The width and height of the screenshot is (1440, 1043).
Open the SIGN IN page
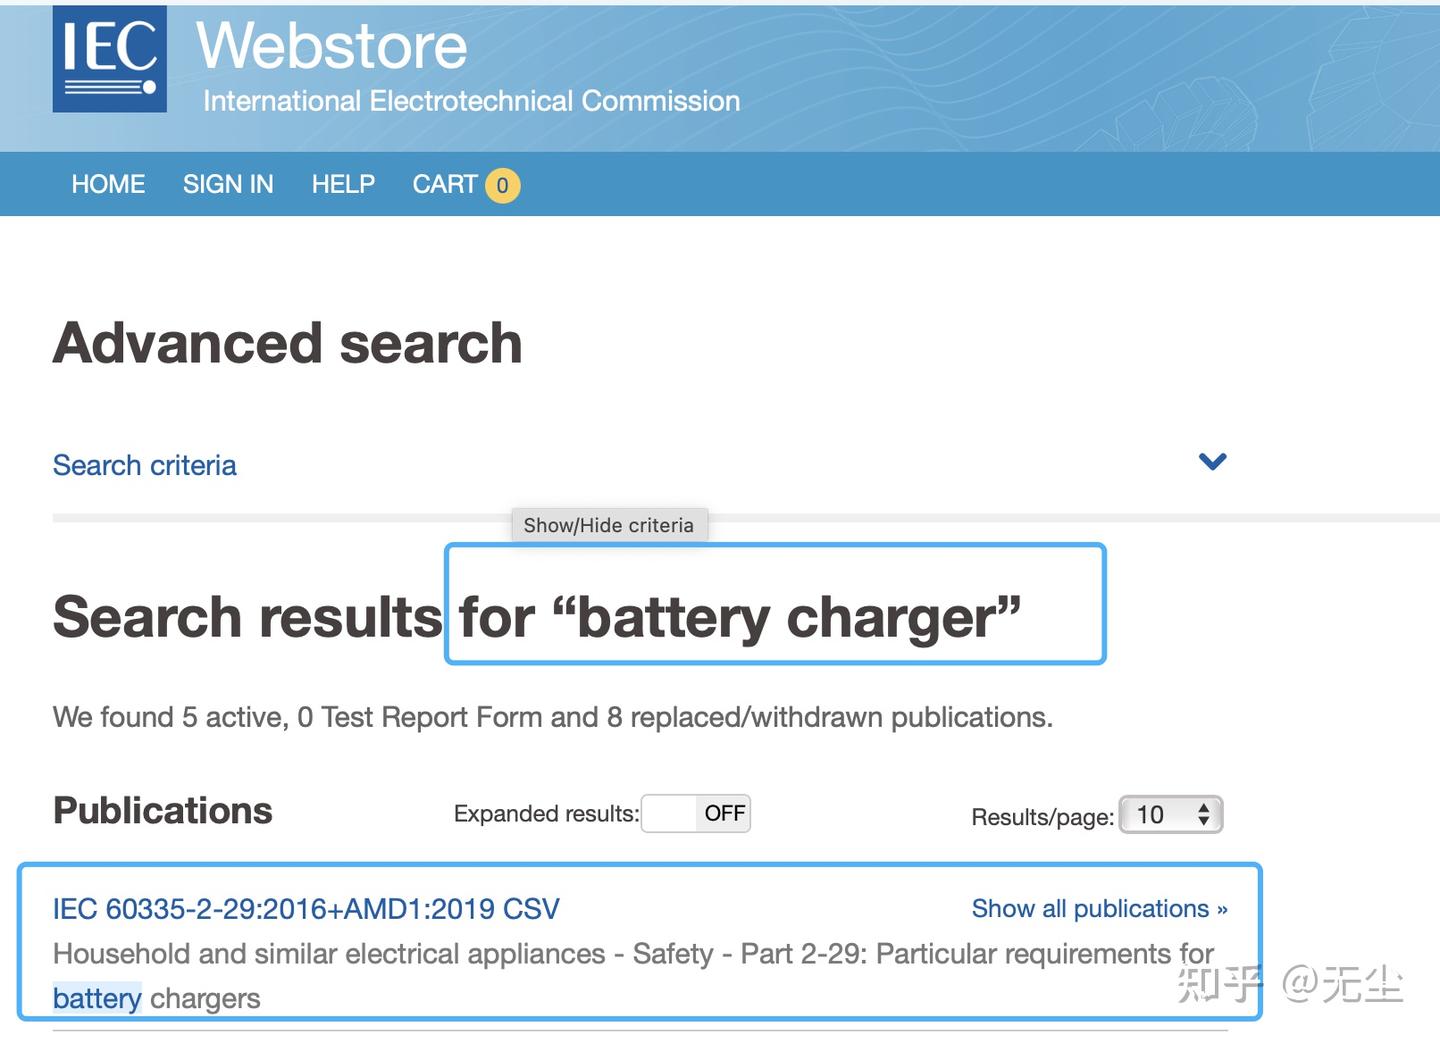(x=228, y=184)
